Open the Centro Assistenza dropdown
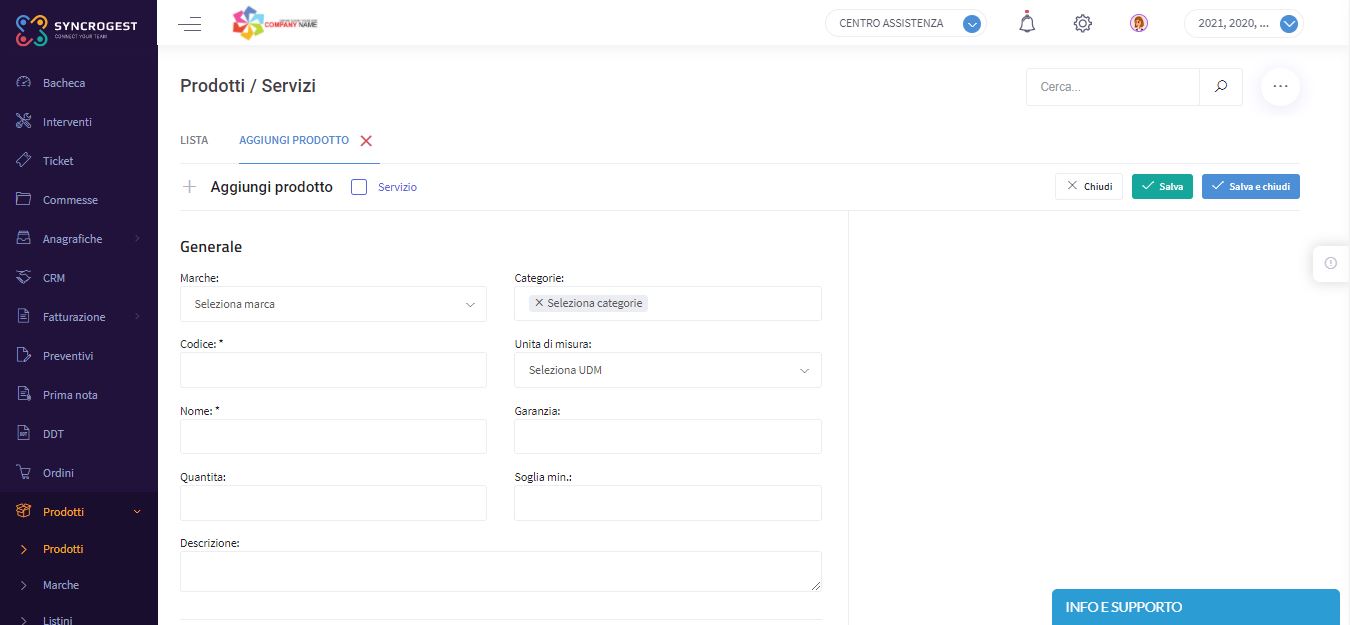 point(905,23)
